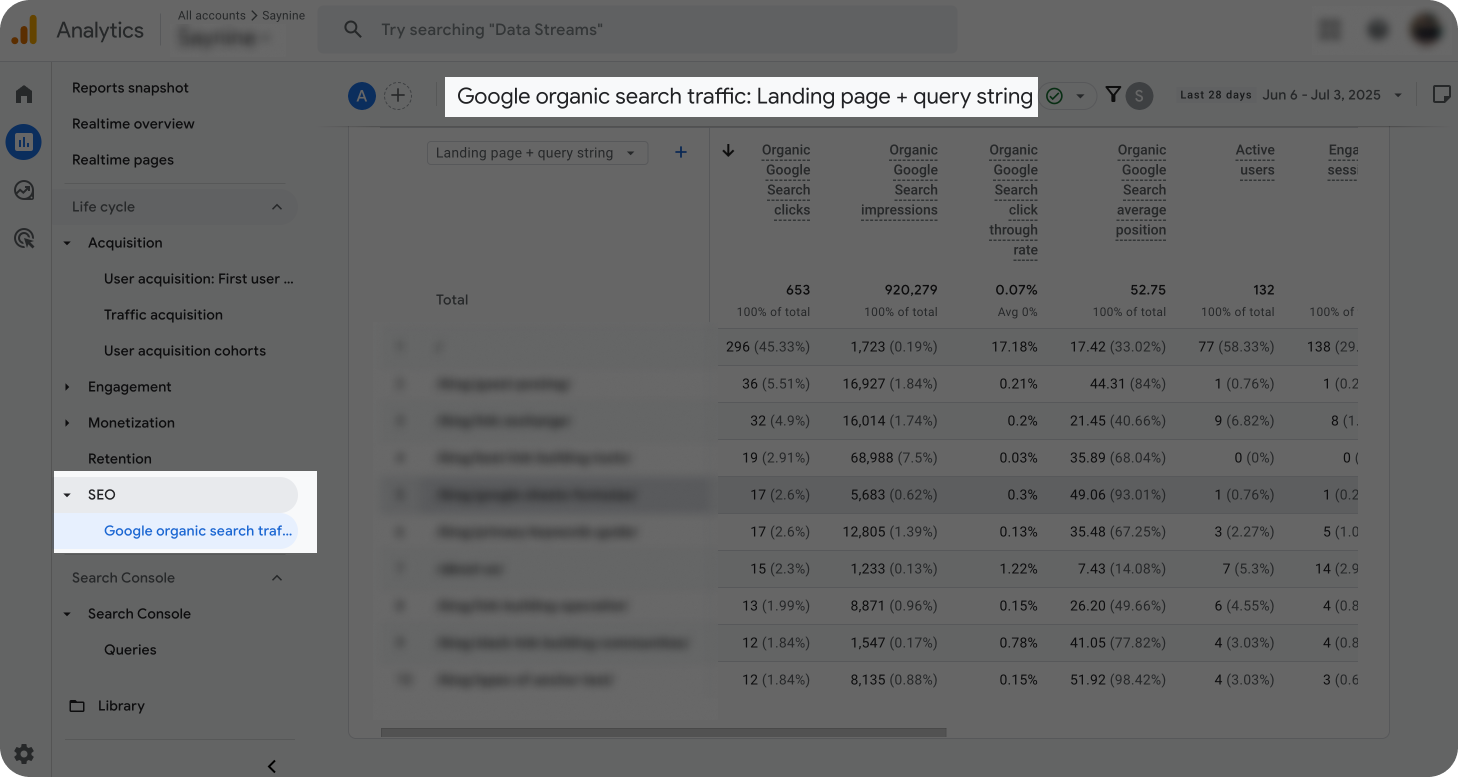
Task: Click the search magnifier icon
Action: pyautogui.click(x=352, y=30)
